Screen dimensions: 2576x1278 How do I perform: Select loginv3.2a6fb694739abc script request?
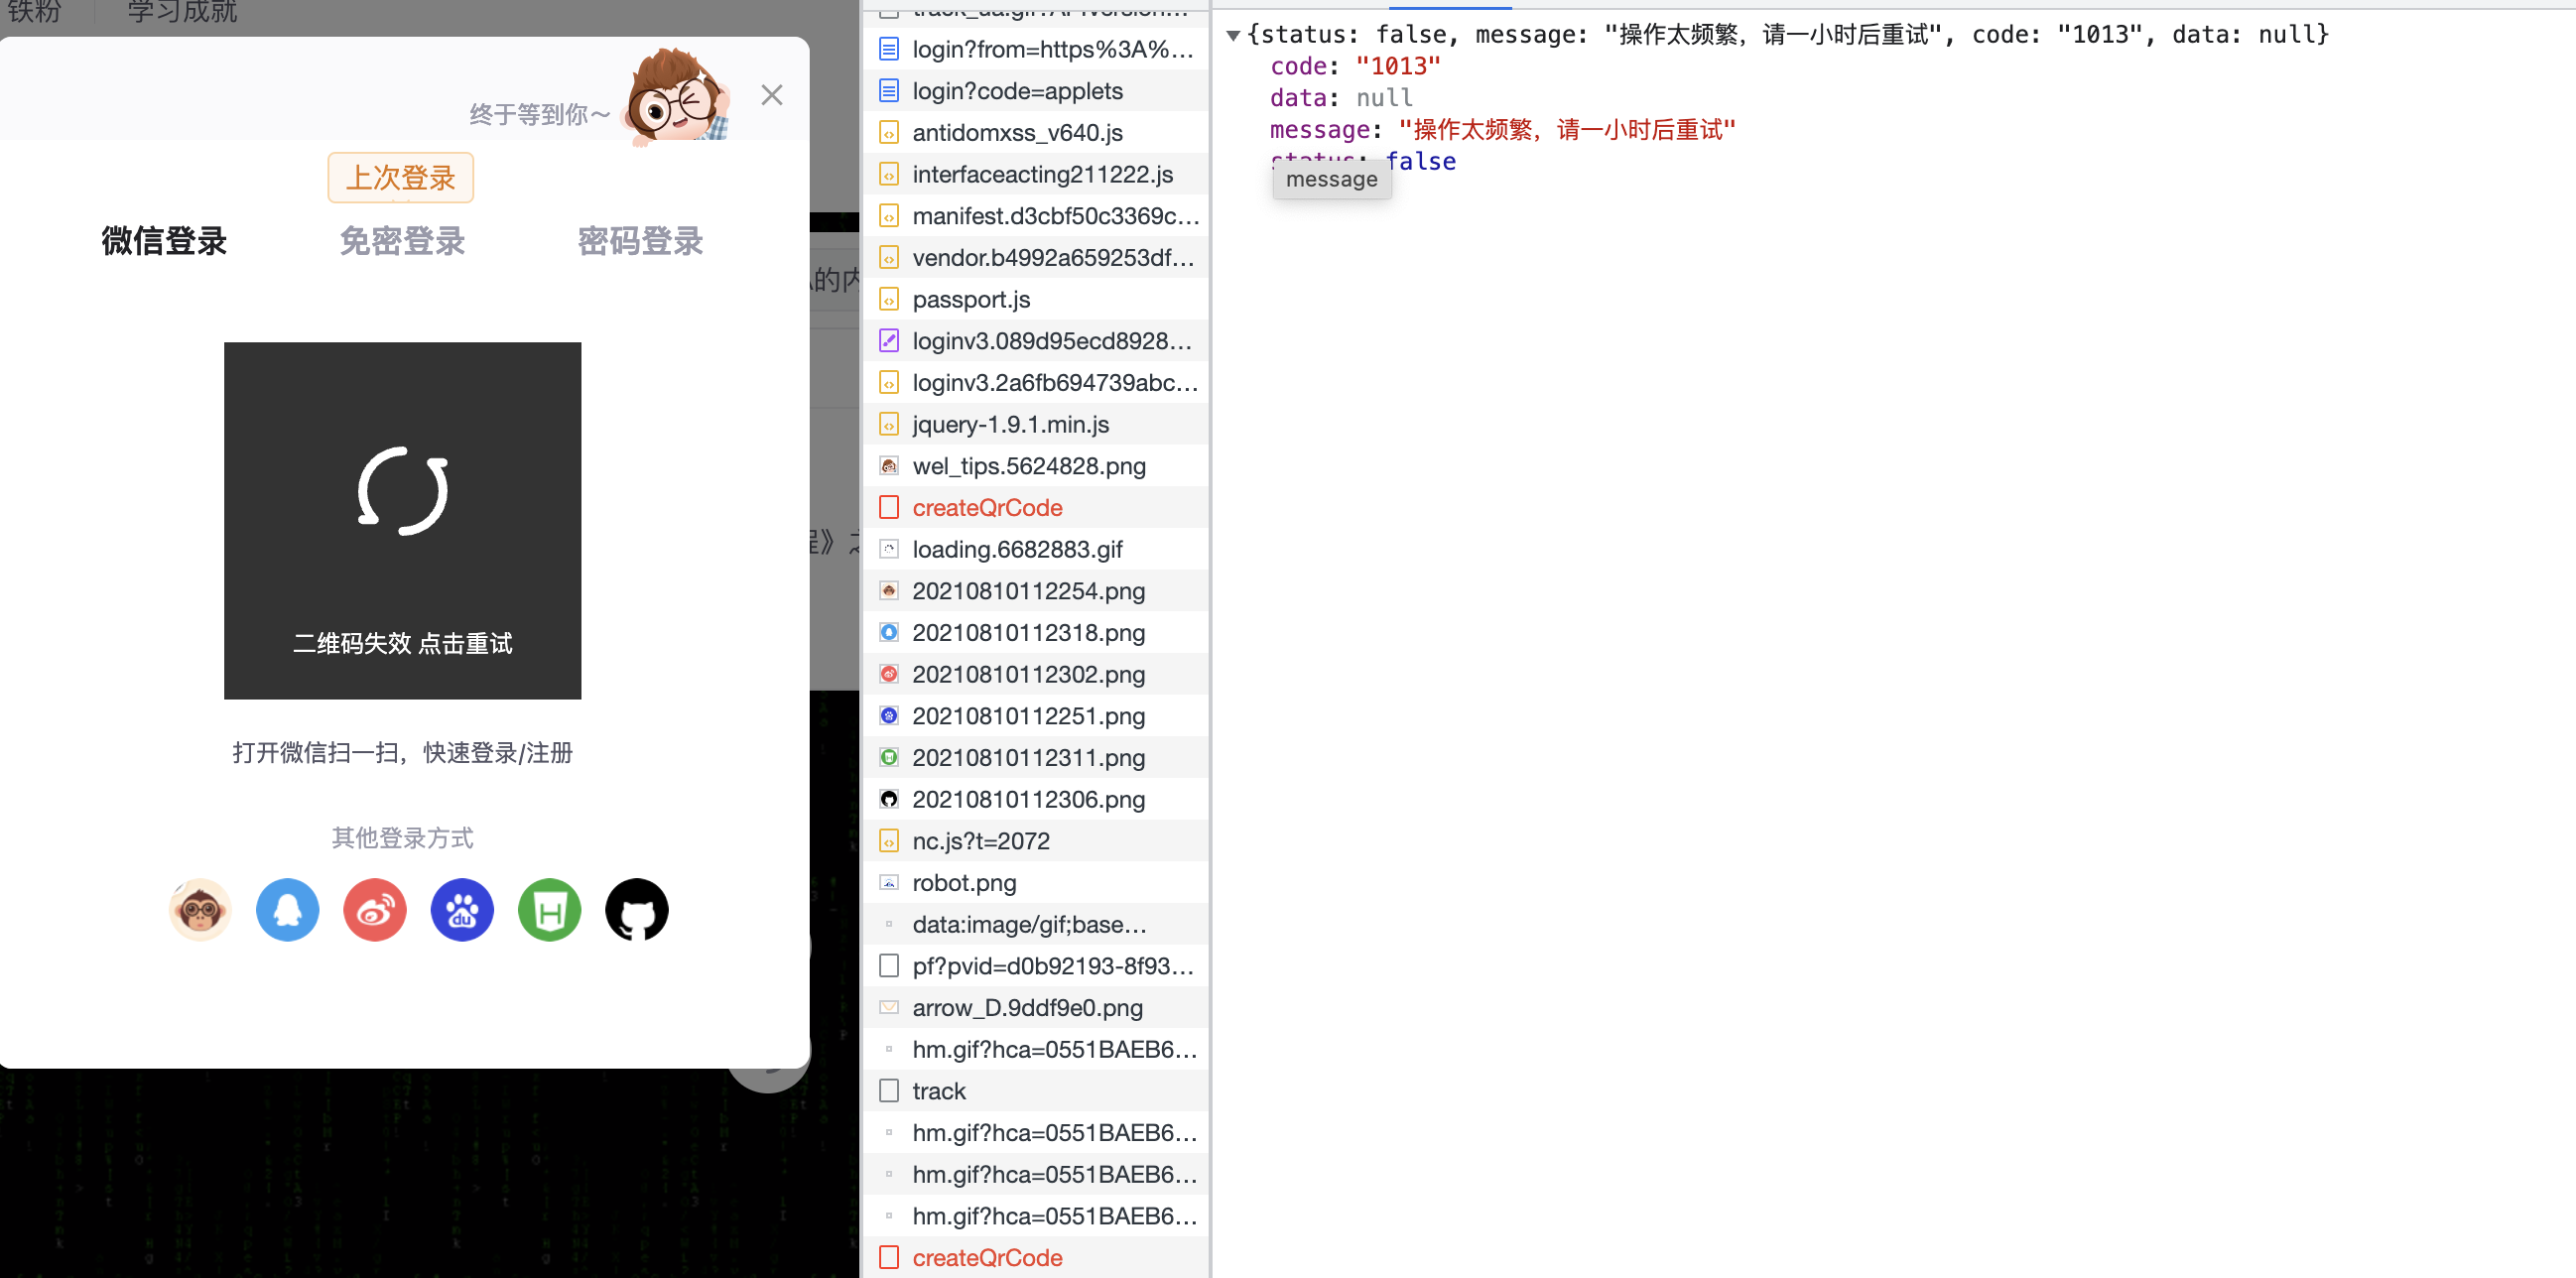pyautogui.click(x=1035, y=383)
